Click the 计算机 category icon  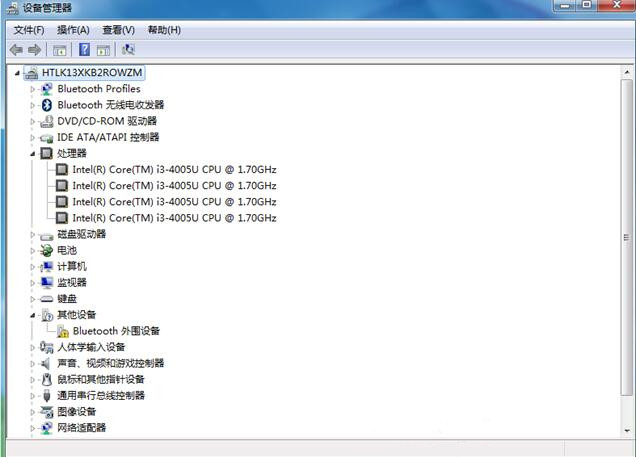(47, 266)
